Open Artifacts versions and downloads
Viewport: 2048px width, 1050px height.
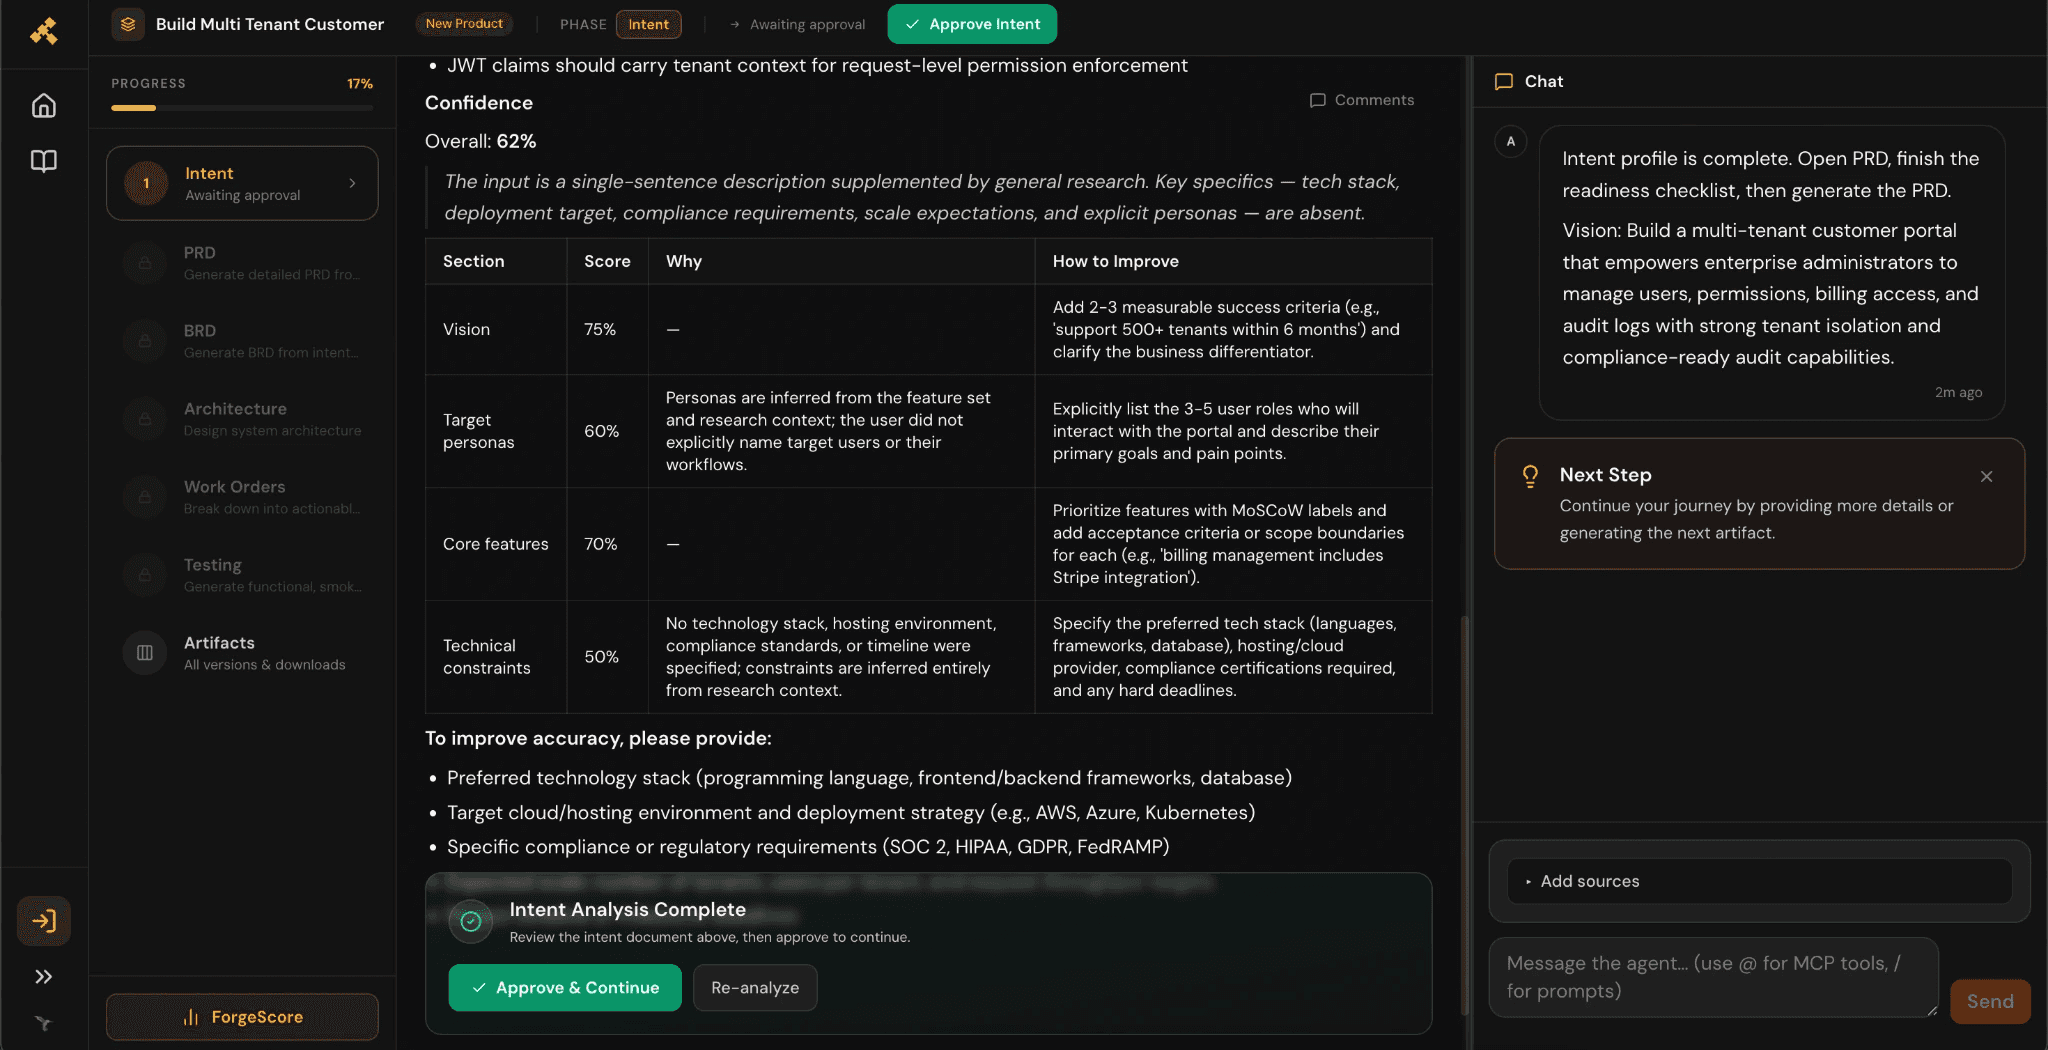pos(242,653)
